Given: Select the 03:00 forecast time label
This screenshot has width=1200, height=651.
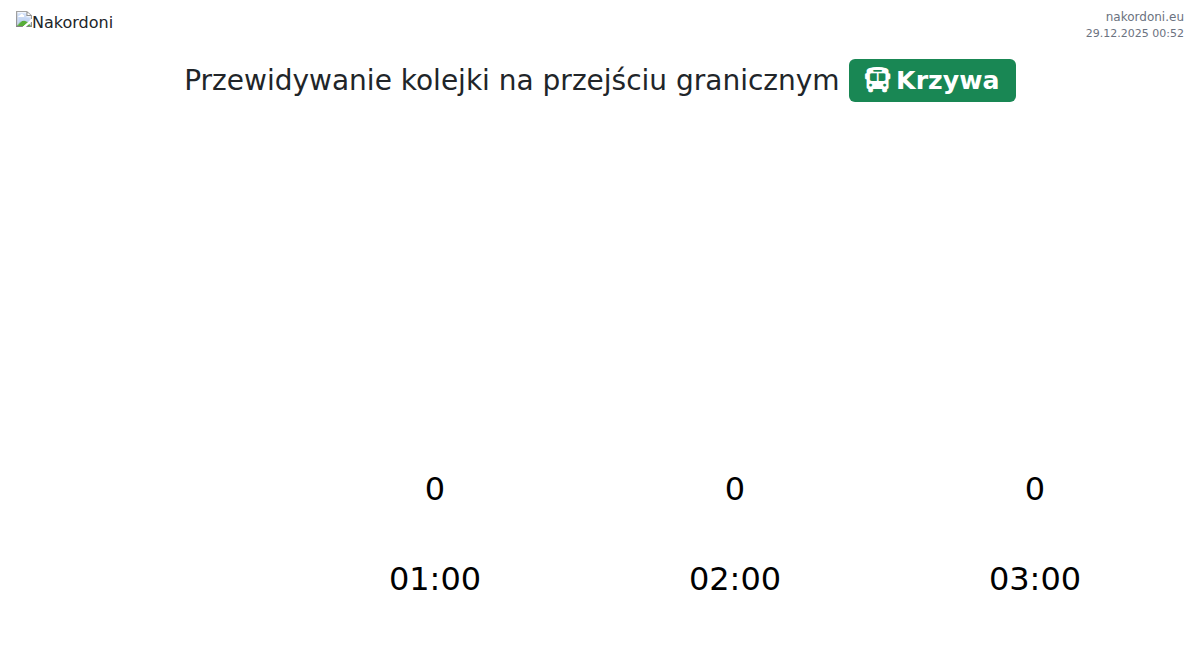Looking at the screenshot, I should 1035,579.
